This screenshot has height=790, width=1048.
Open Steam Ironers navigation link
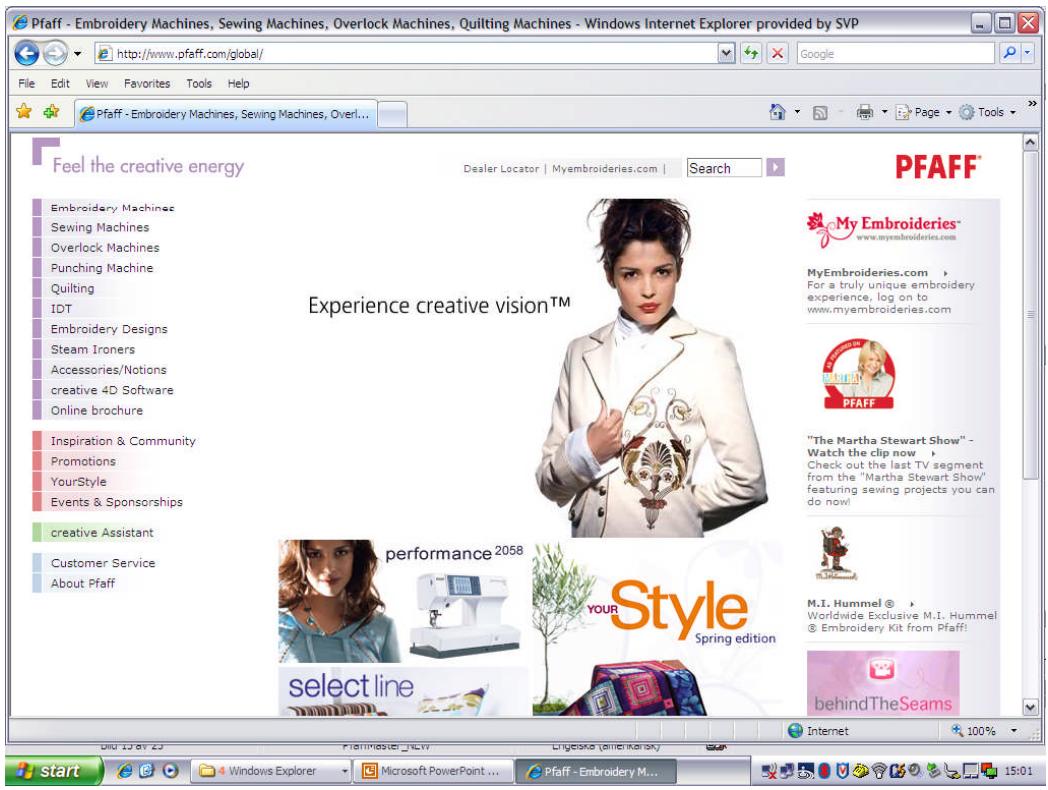93,350
